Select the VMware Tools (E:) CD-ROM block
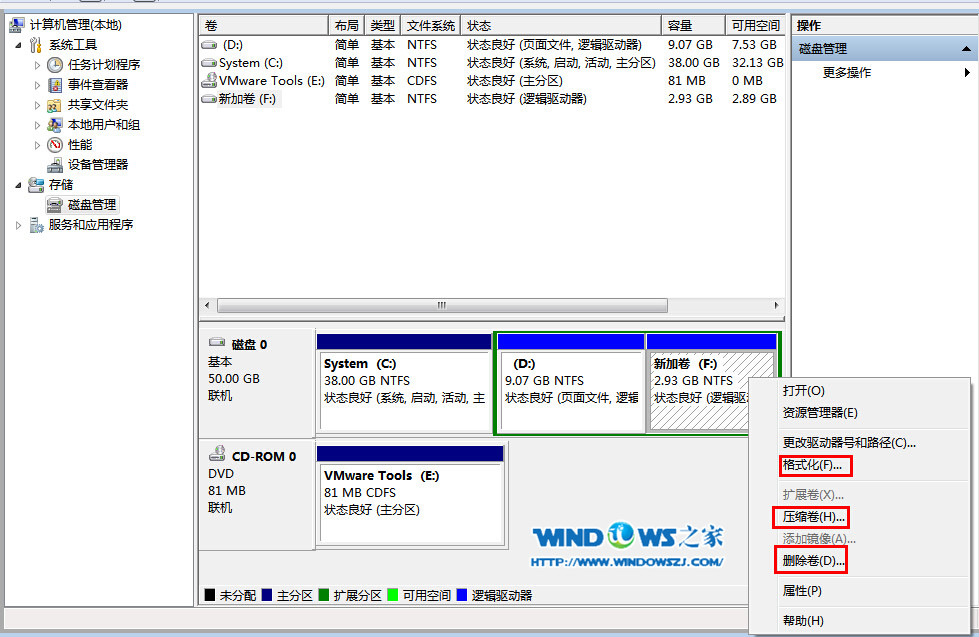 (410, 495)
